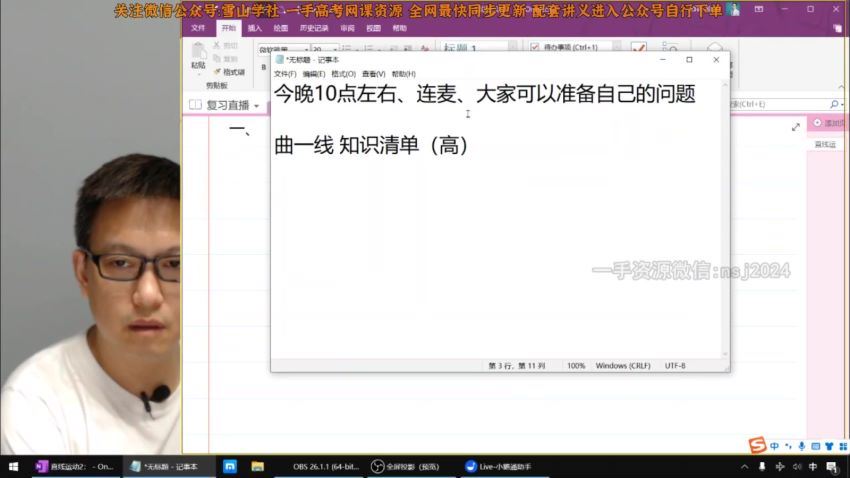This screenshot has width=850, height=478.
Task: Show hidden system tray icons
Action: click(x=744, y=467)
